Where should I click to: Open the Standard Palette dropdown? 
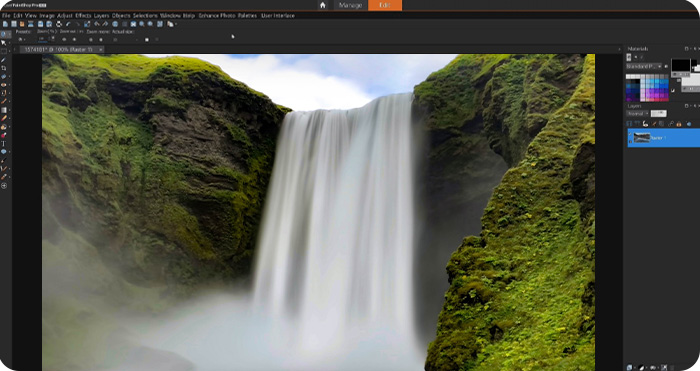tap(644, 66)
